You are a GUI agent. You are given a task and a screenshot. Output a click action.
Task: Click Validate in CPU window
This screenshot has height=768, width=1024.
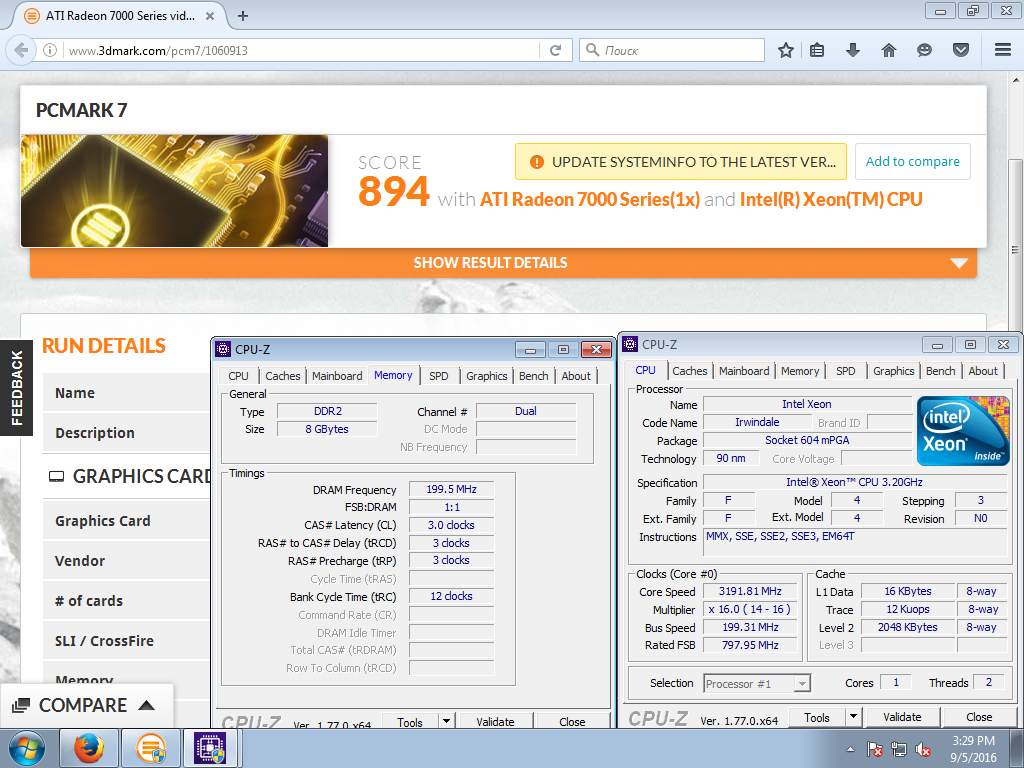click(902, 717)
